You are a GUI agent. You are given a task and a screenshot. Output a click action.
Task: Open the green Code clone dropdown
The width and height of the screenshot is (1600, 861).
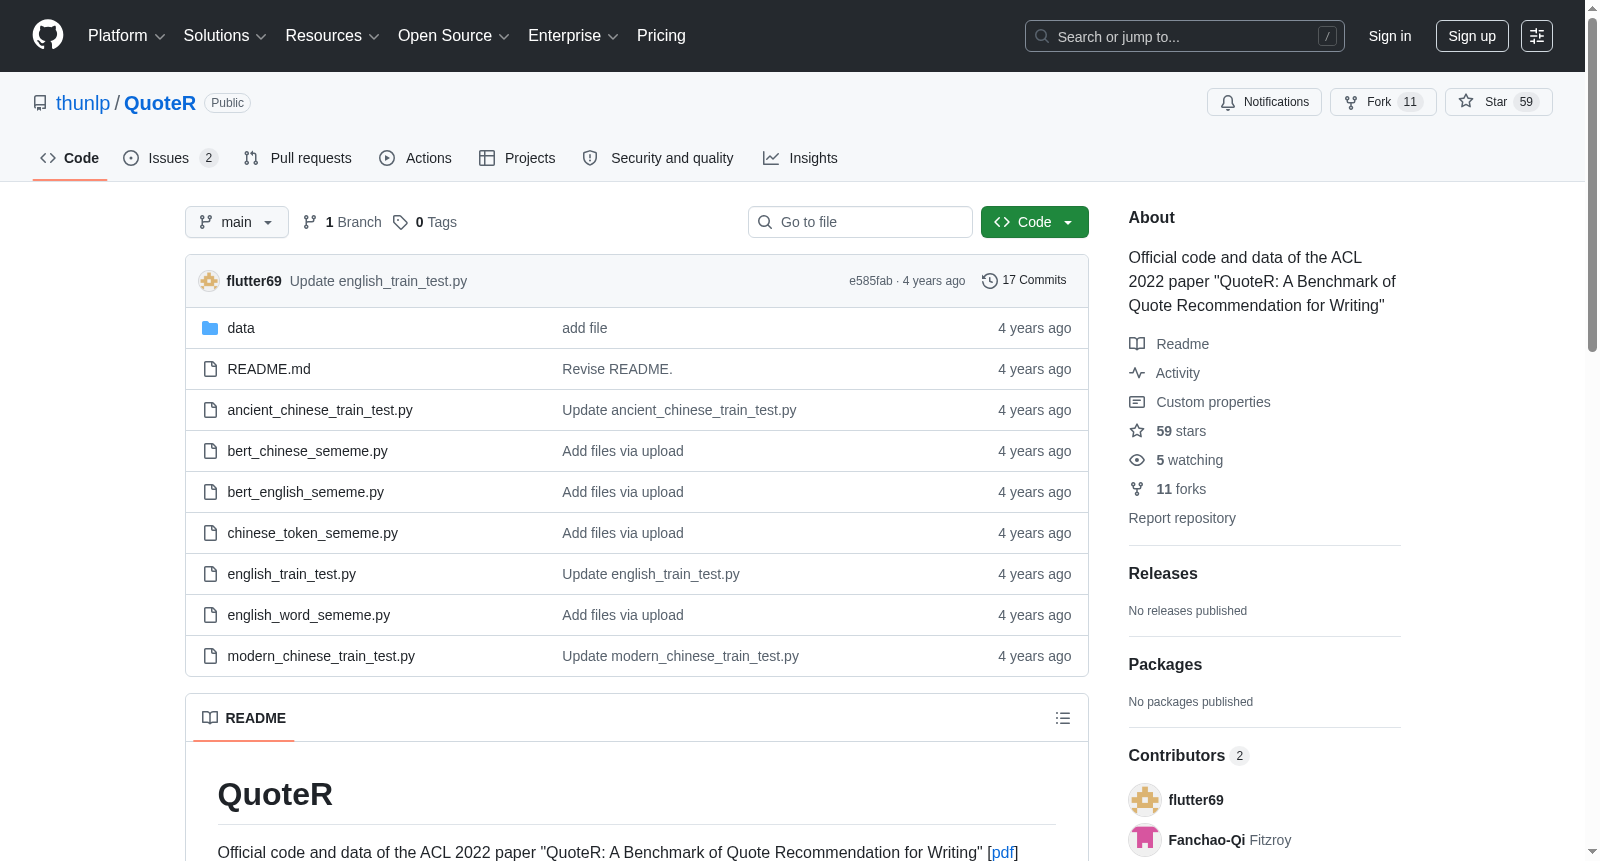coord(1035,222)
